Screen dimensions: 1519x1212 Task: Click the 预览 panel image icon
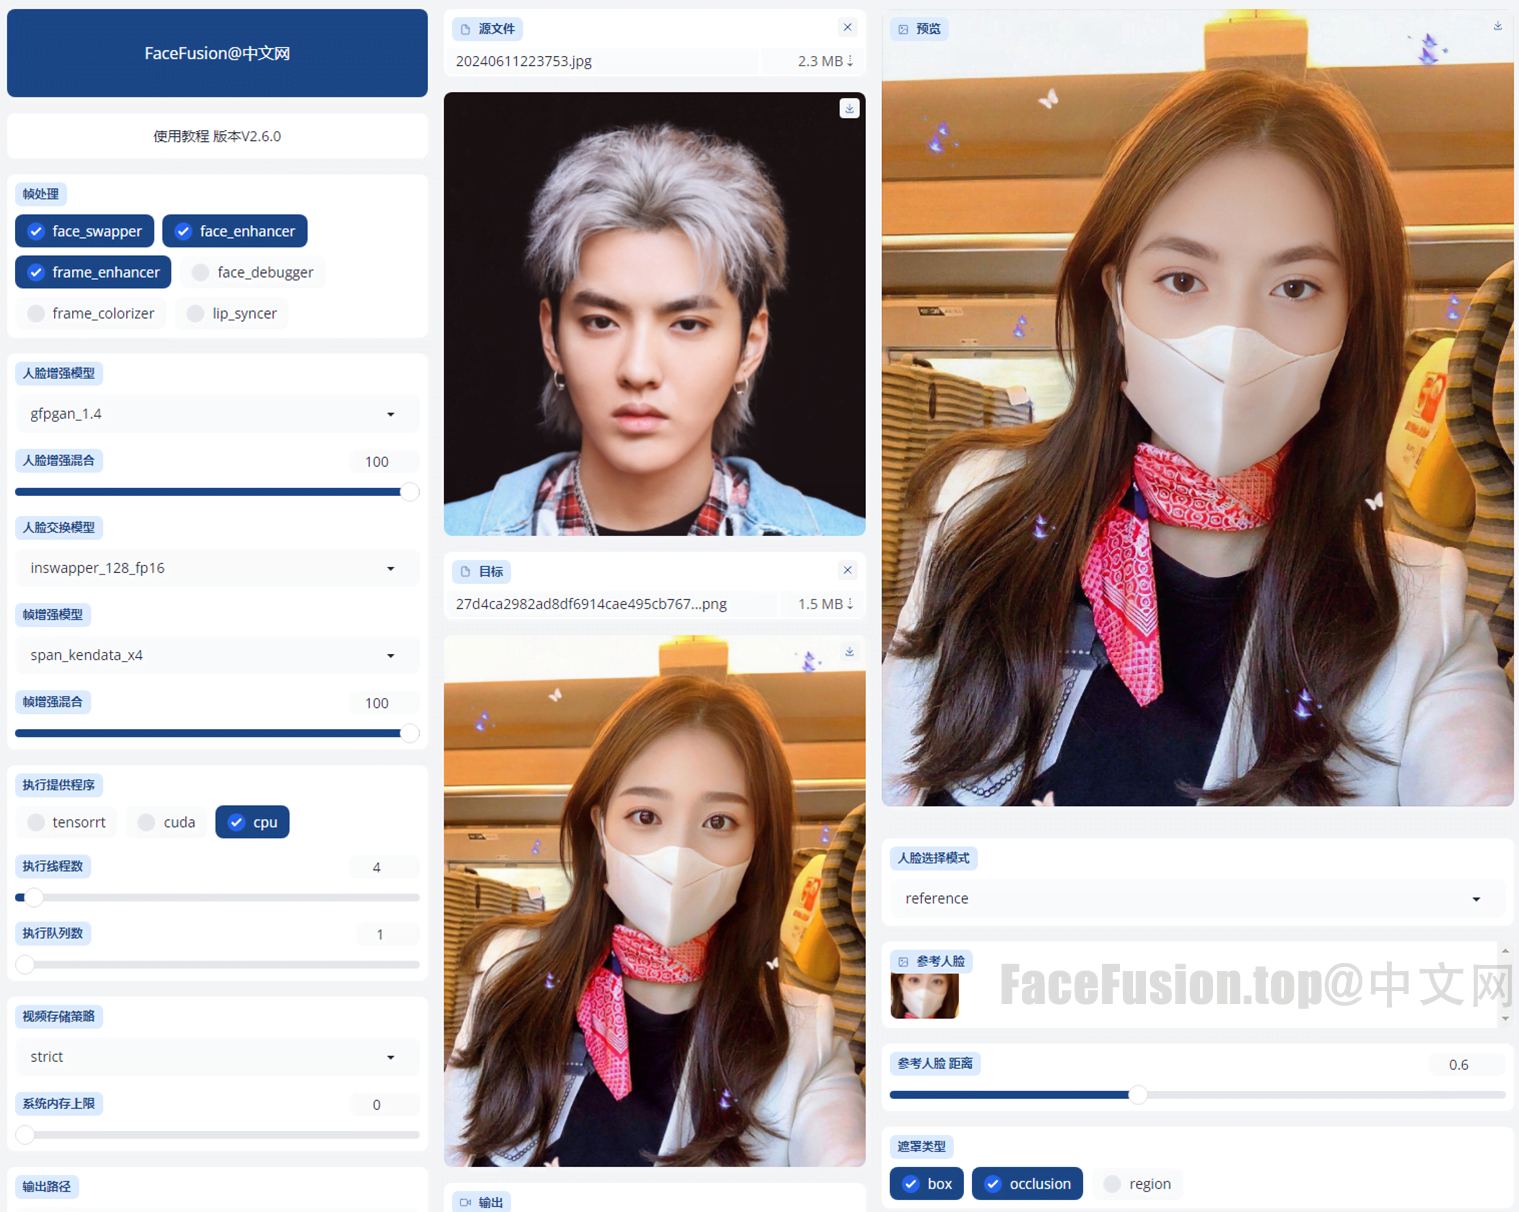click(x=904, y=29)
